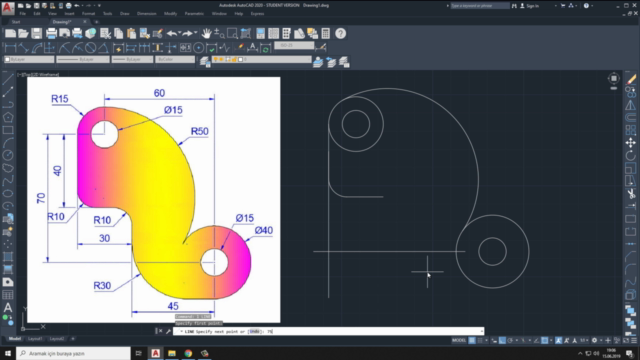Expand the Undo history dropdown arrow
The width and height of the screenshot is (640, 360).
pos(180,33)
